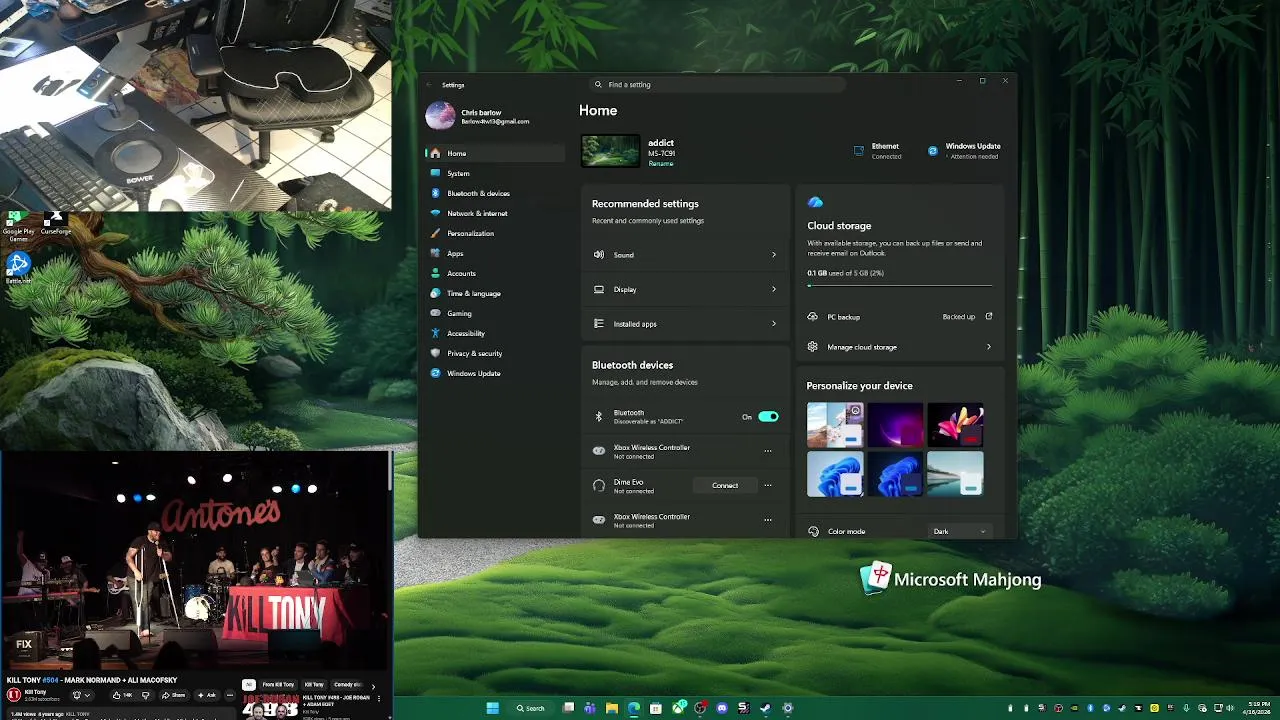This screenshot has width=1280, height=720.
Task: Click the Windows Update status icon in header
Action: [933, 151]
